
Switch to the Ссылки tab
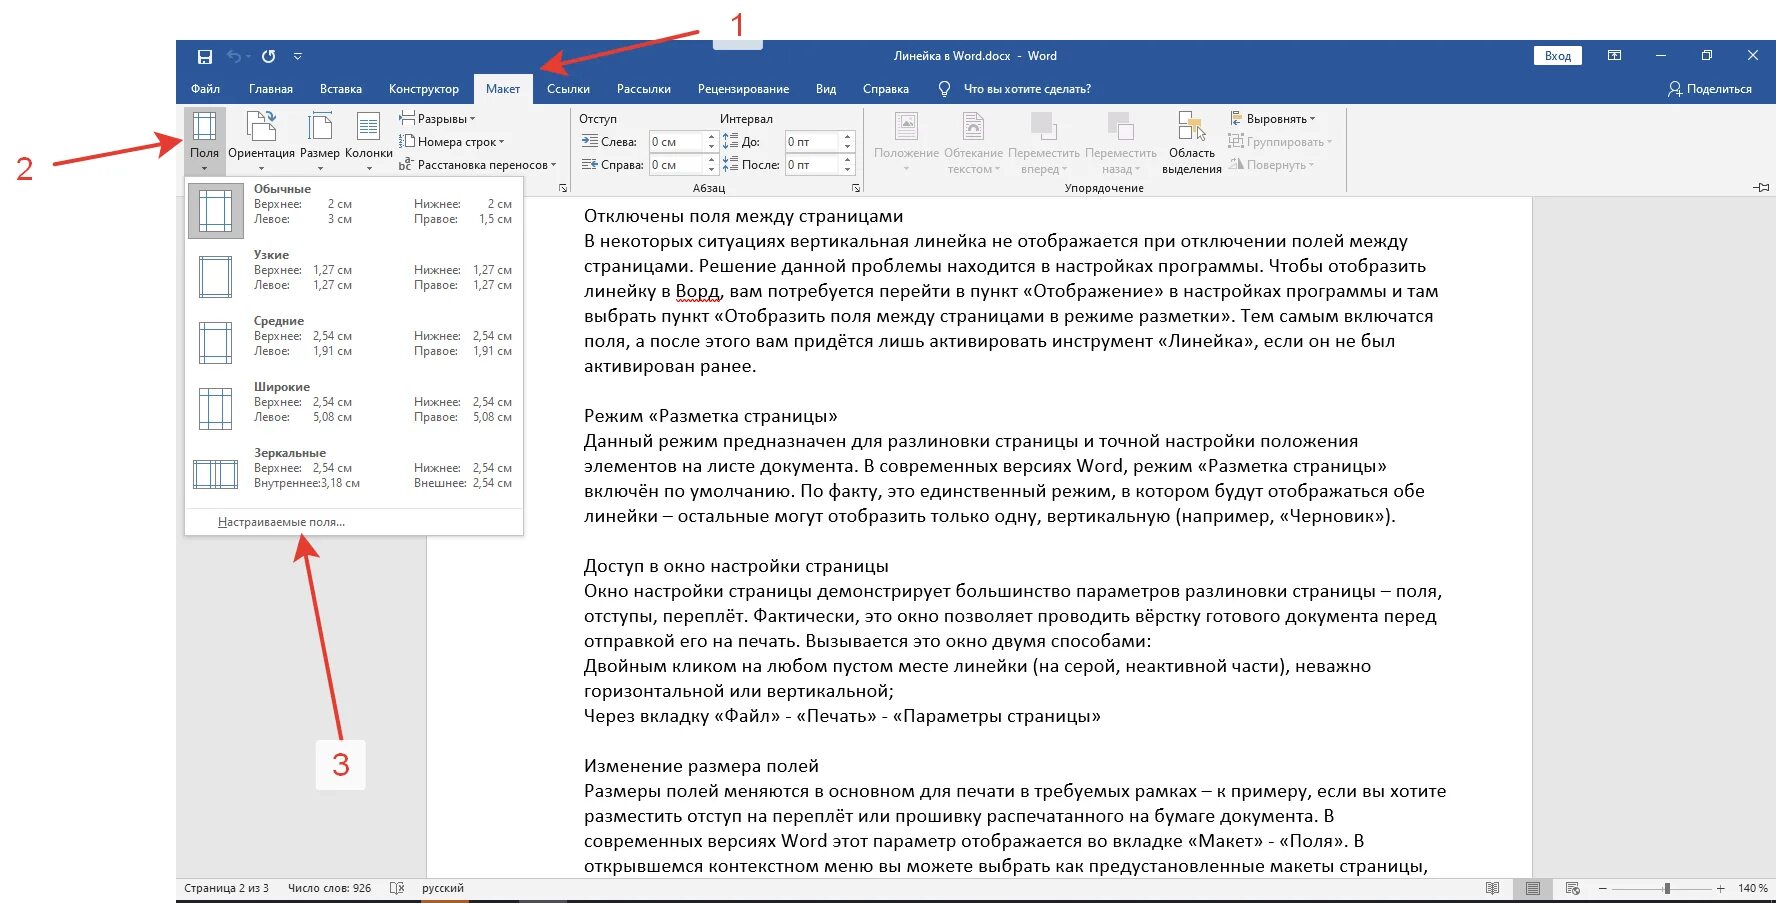(568, 89)
